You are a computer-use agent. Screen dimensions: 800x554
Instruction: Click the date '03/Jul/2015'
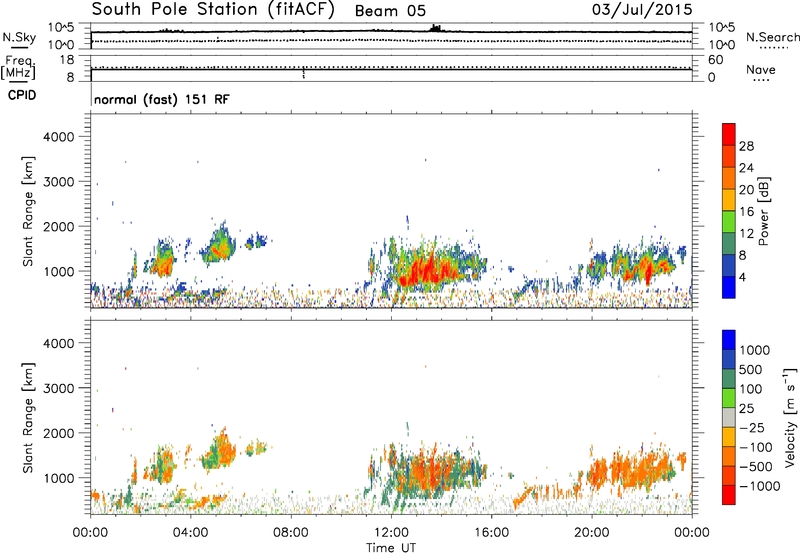click(x=642, y=9)
